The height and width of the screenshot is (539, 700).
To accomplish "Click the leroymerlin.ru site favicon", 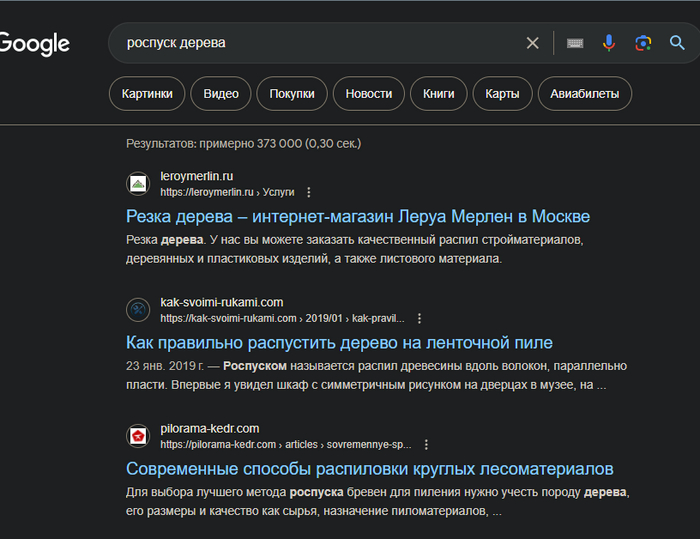I will click(x=138, y=184).
